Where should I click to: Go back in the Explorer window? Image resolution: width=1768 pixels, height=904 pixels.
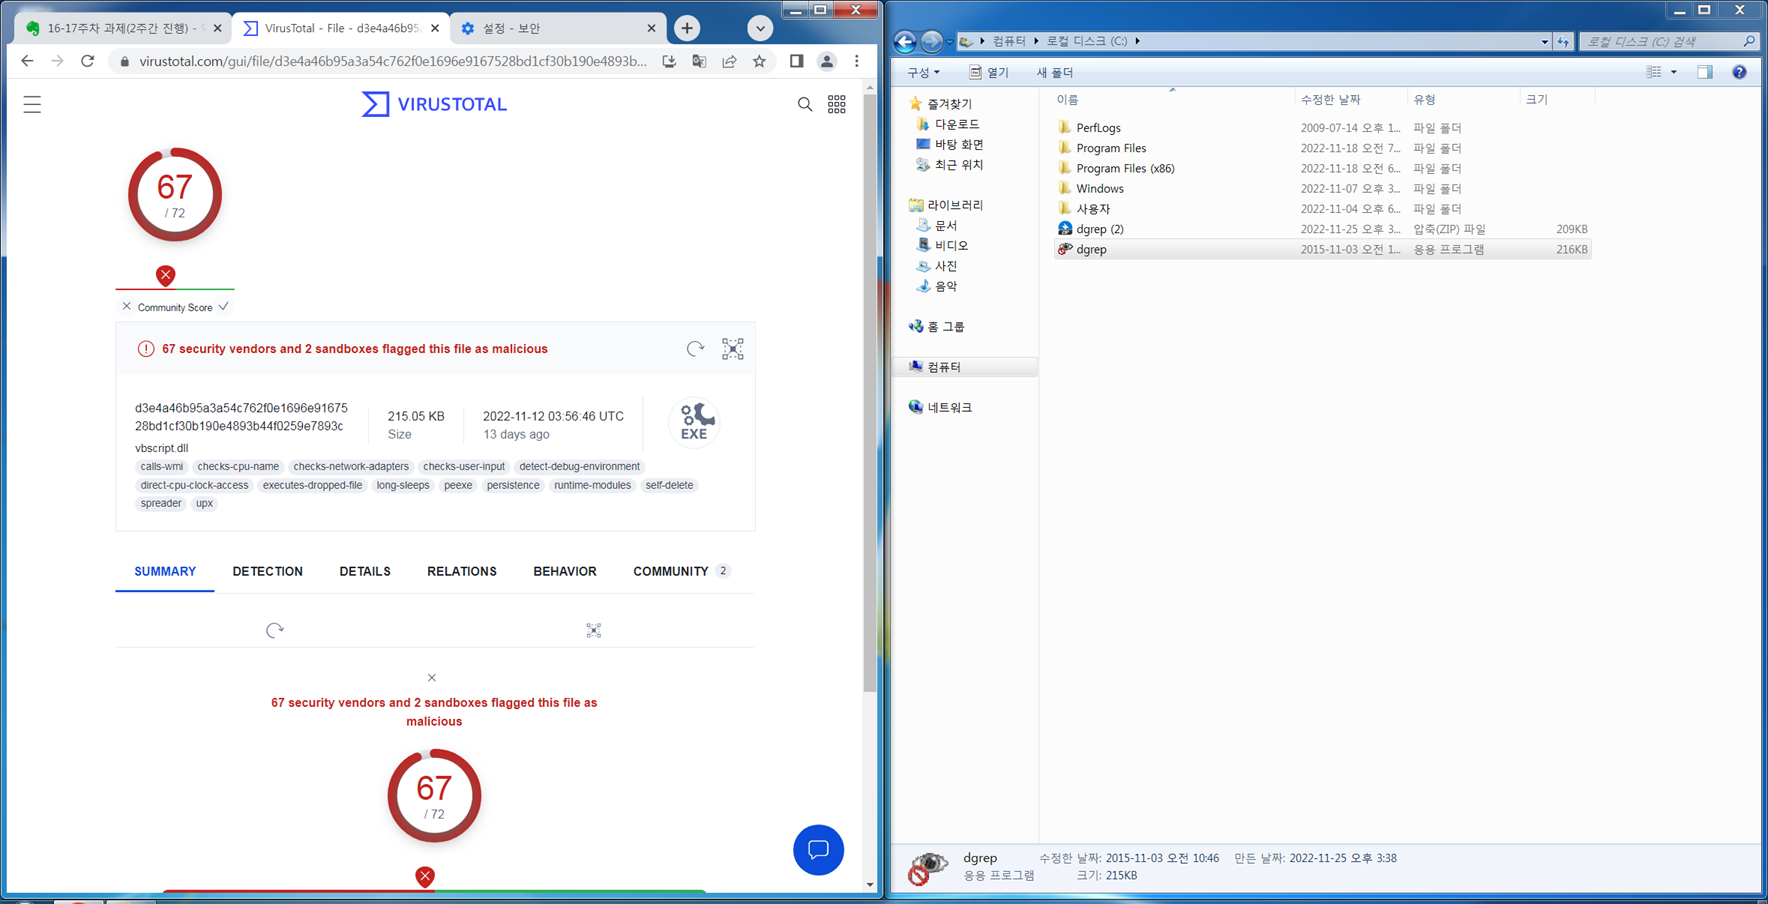[905, 41]
